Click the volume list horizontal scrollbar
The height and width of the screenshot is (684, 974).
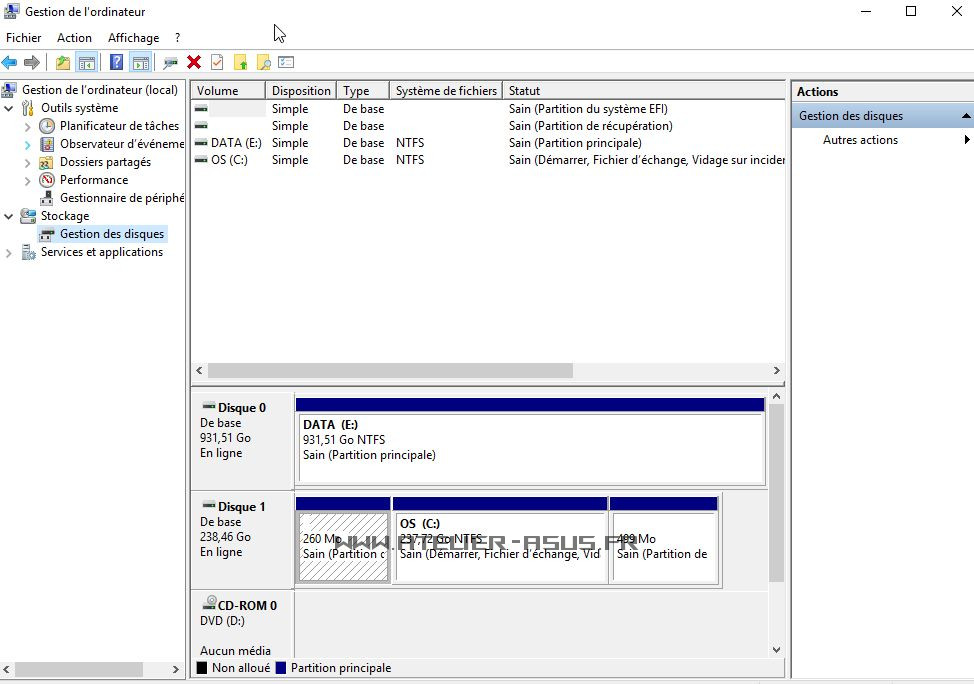[x=390, y=370]
